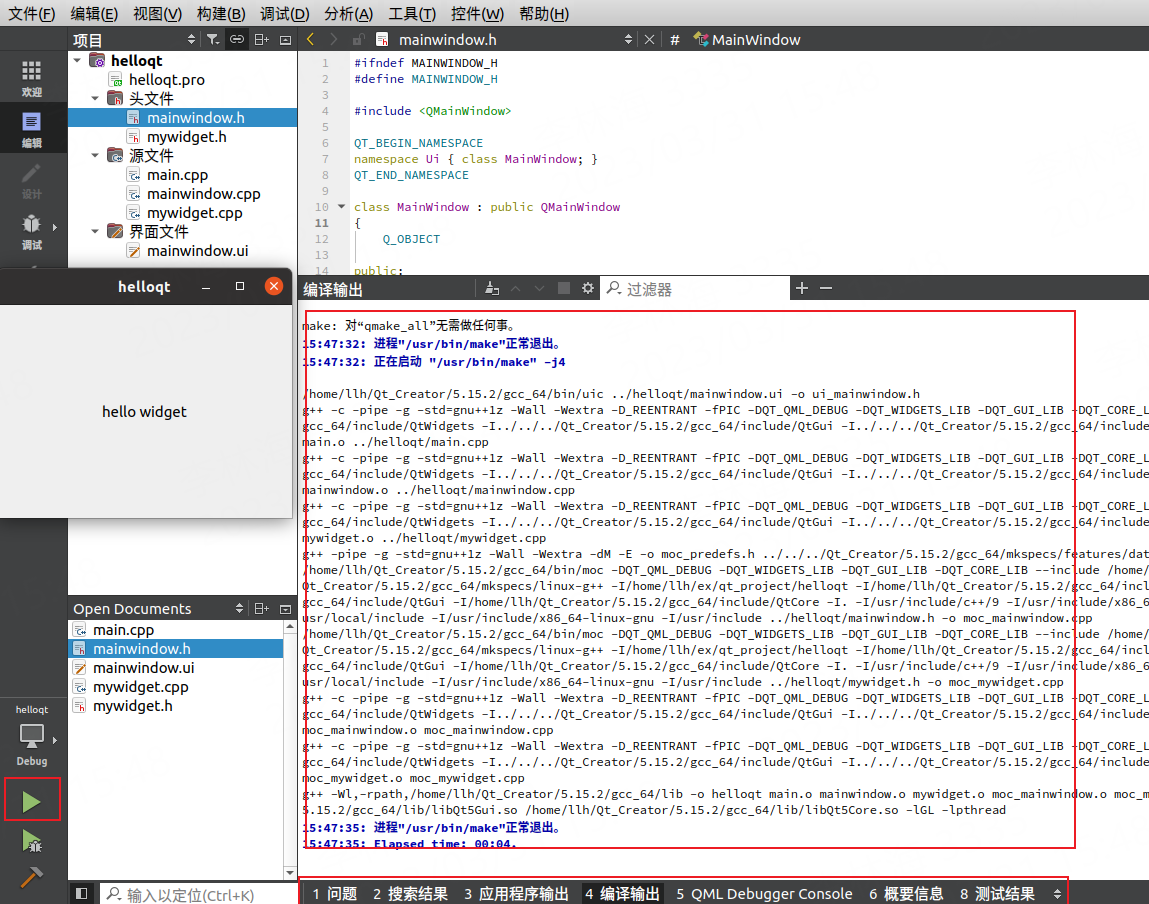This screenshot has width=1149, height=904.
Task: Open compile output settings gear
Action: pos(588,289)
